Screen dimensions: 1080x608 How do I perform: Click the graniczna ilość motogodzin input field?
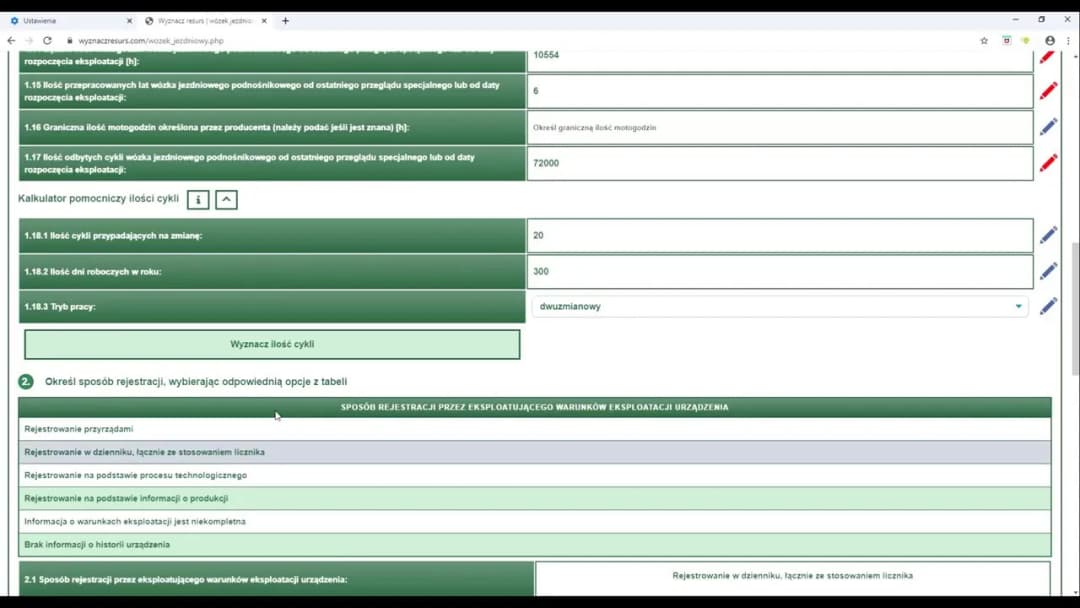click(x=779, y=128)
